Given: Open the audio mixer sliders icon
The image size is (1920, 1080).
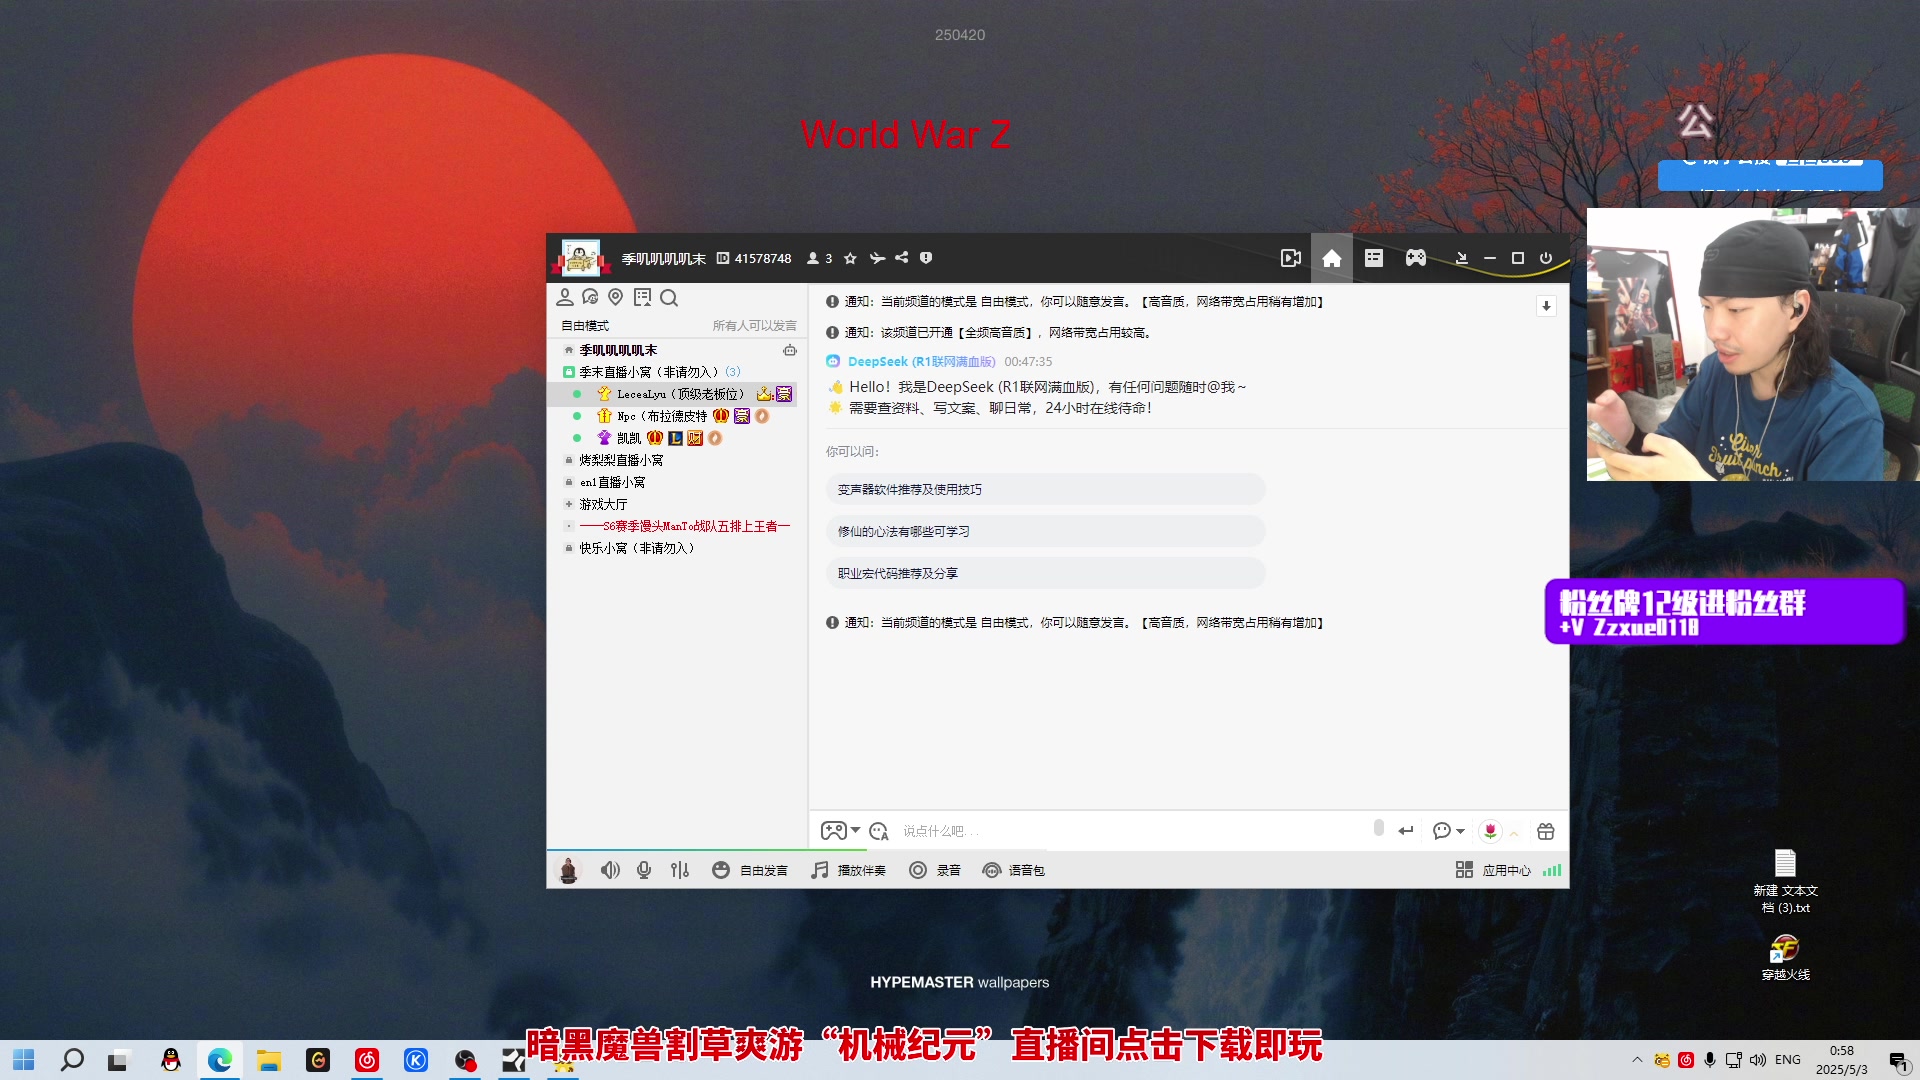Looking at the screenshot, I should 680,870.
